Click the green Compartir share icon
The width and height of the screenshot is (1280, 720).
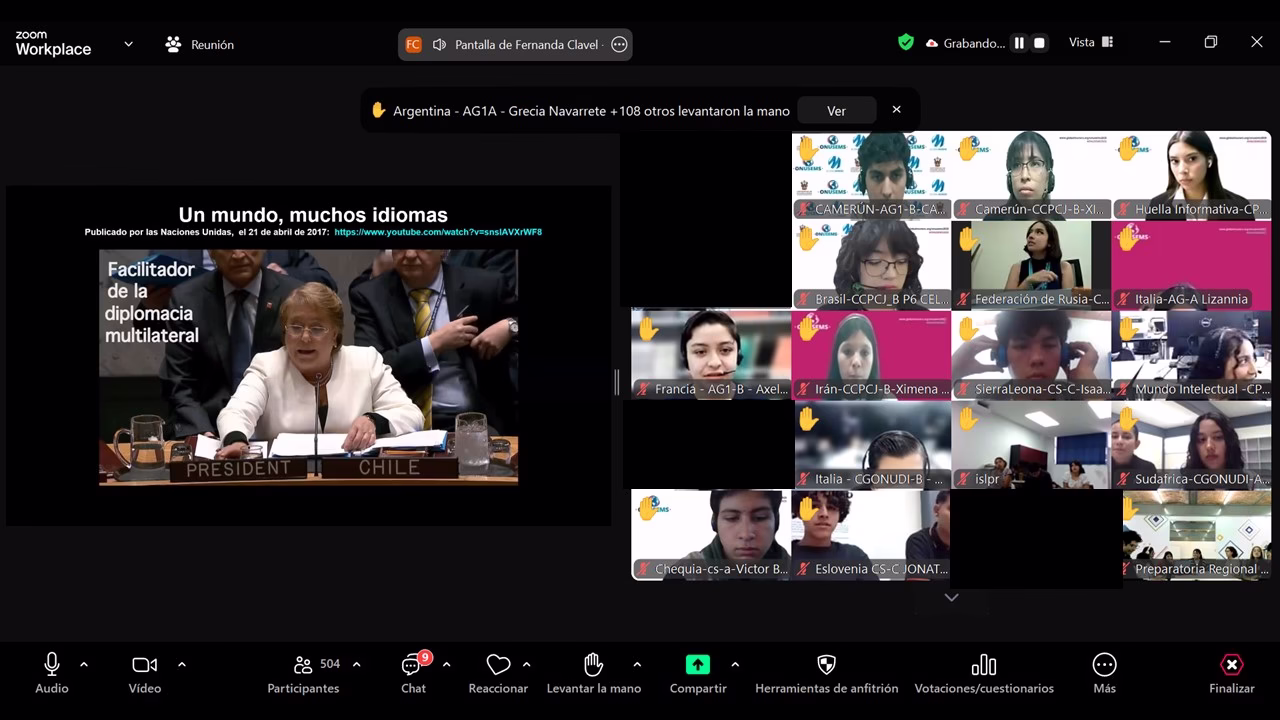697,665
